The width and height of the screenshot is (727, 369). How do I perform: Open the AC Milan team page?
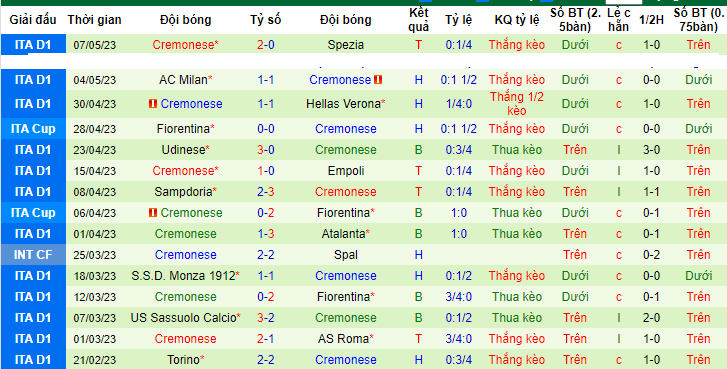coord(183,80)
